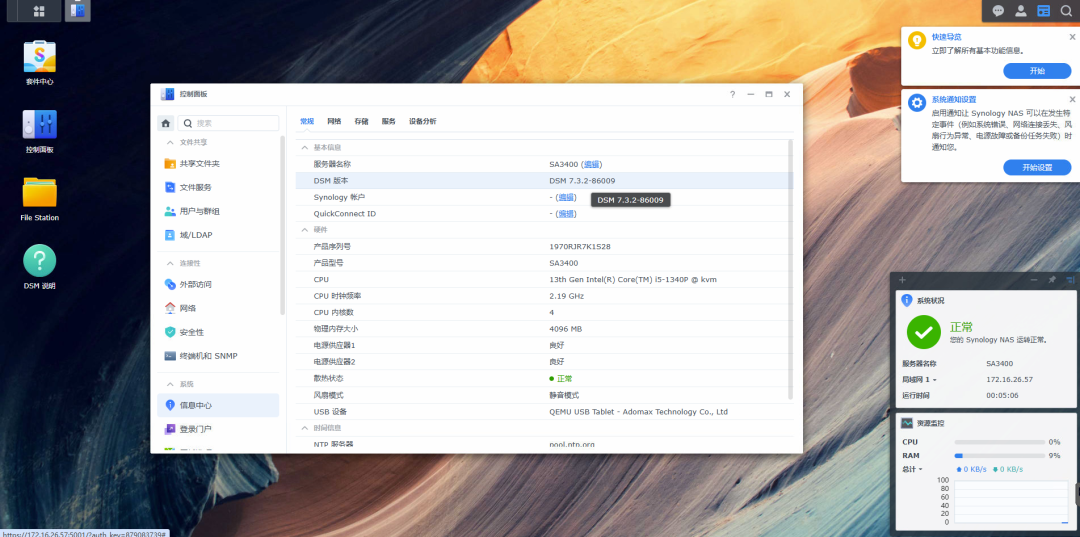Viewport: 1080px width, 537px height.
Task: Pin the widget panel with pushpin icon
Action: click(1052, 280)
